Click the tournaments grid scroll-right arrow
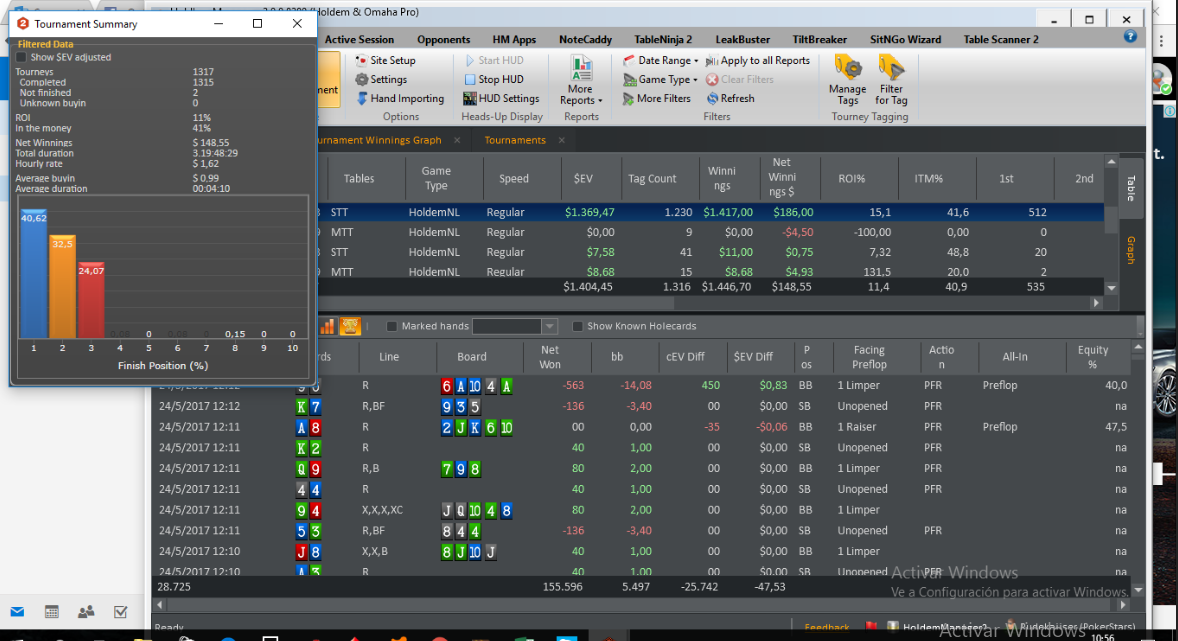The width and height of the screenshot is (1178, 641). point(1096,303)
